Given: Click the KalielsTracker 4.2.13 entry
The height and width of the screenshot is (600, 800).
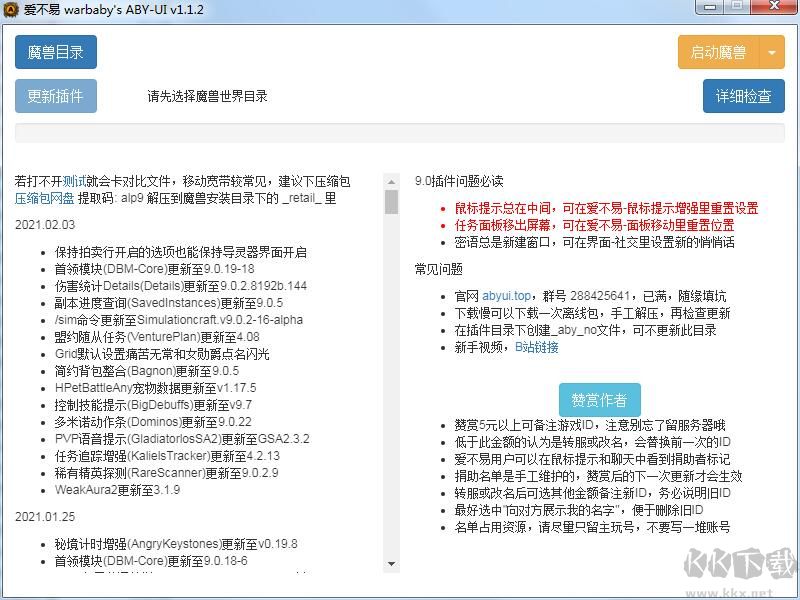Looking at the screenshot, I should pos(167,456).
